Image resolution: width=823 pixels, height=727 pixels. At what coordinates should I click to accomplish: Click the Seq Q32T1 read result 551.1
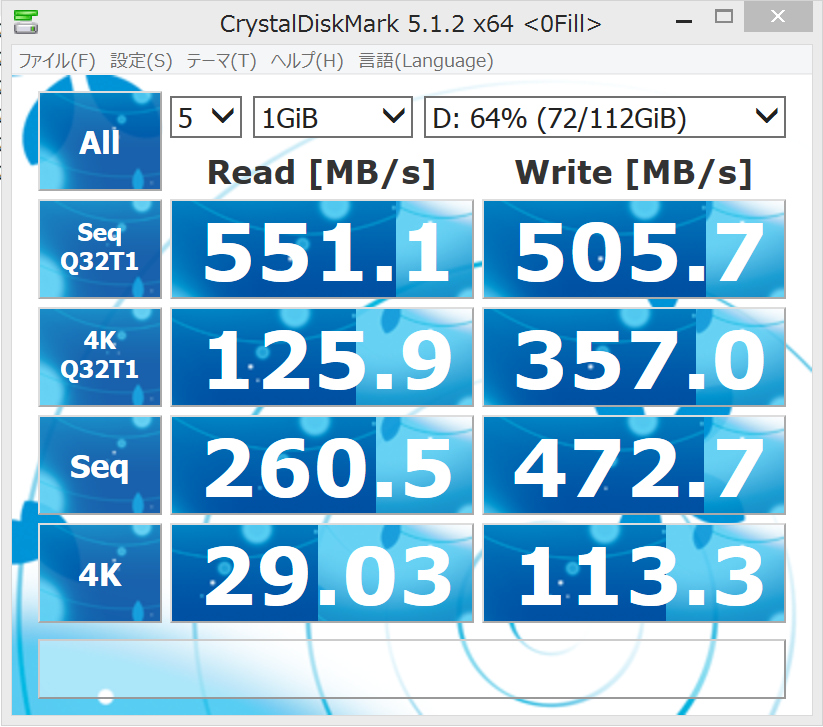click(322, 249)
